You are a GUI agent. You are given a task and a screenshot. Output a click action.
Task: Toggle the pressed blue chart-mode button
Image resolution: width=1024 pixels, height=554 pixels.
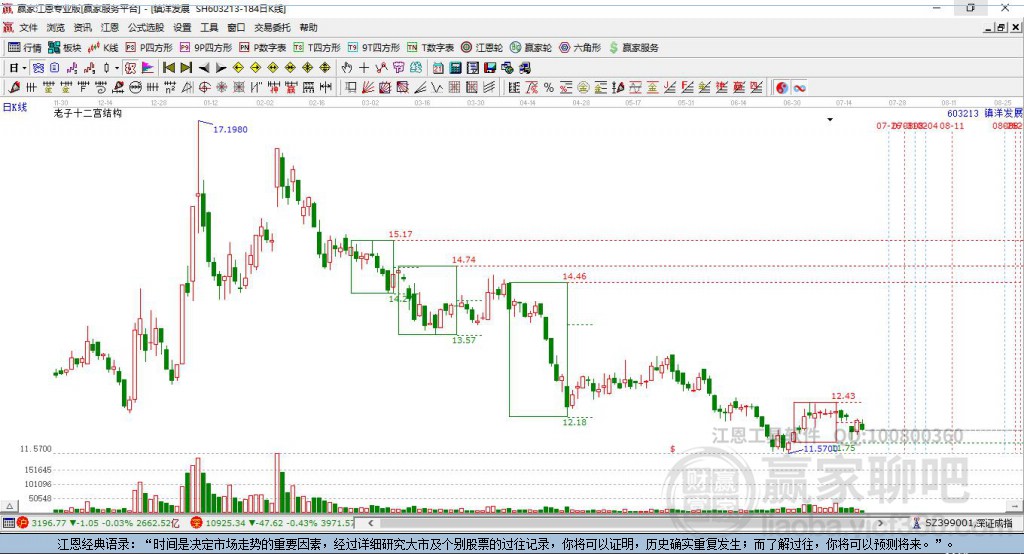point(39,68)
